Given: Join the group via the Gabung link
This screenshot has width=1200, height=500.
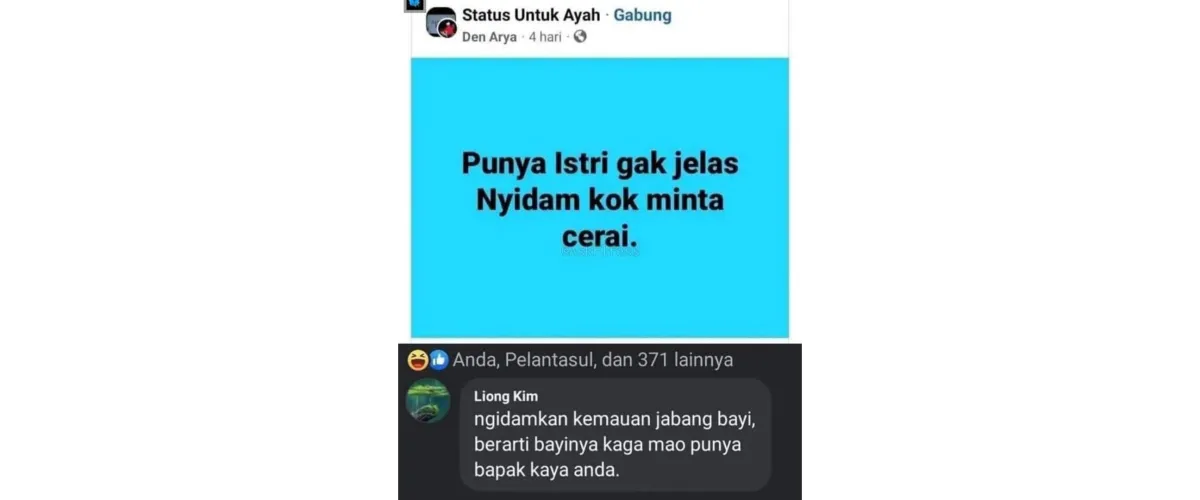Looking at the screenshot, I should pos(642,15).
